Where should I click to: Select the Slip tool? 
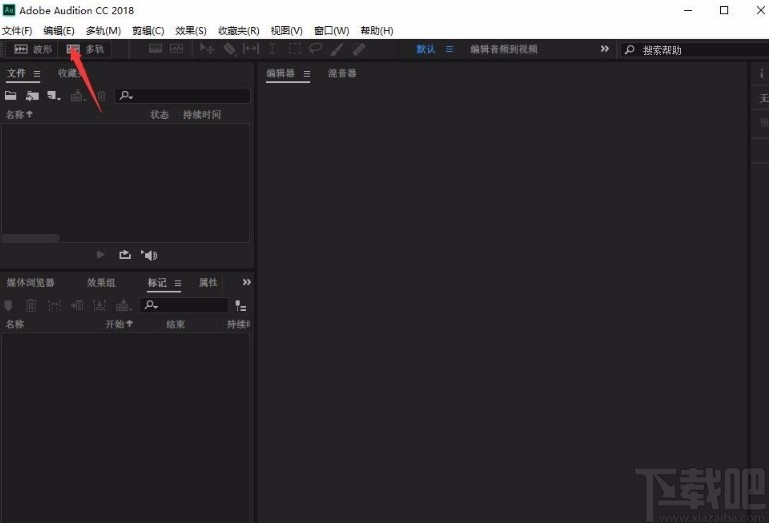[251, 49]
